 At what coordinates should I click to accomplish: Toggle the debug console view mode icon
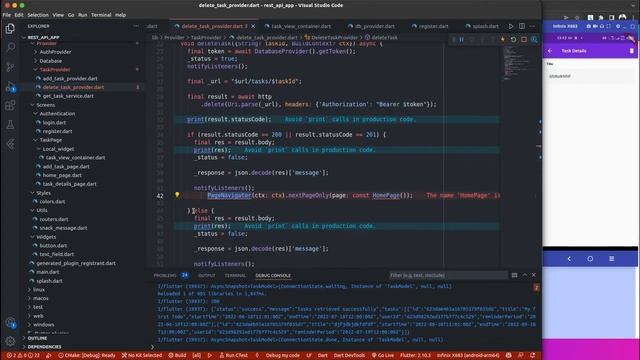(x=514, y=275)
